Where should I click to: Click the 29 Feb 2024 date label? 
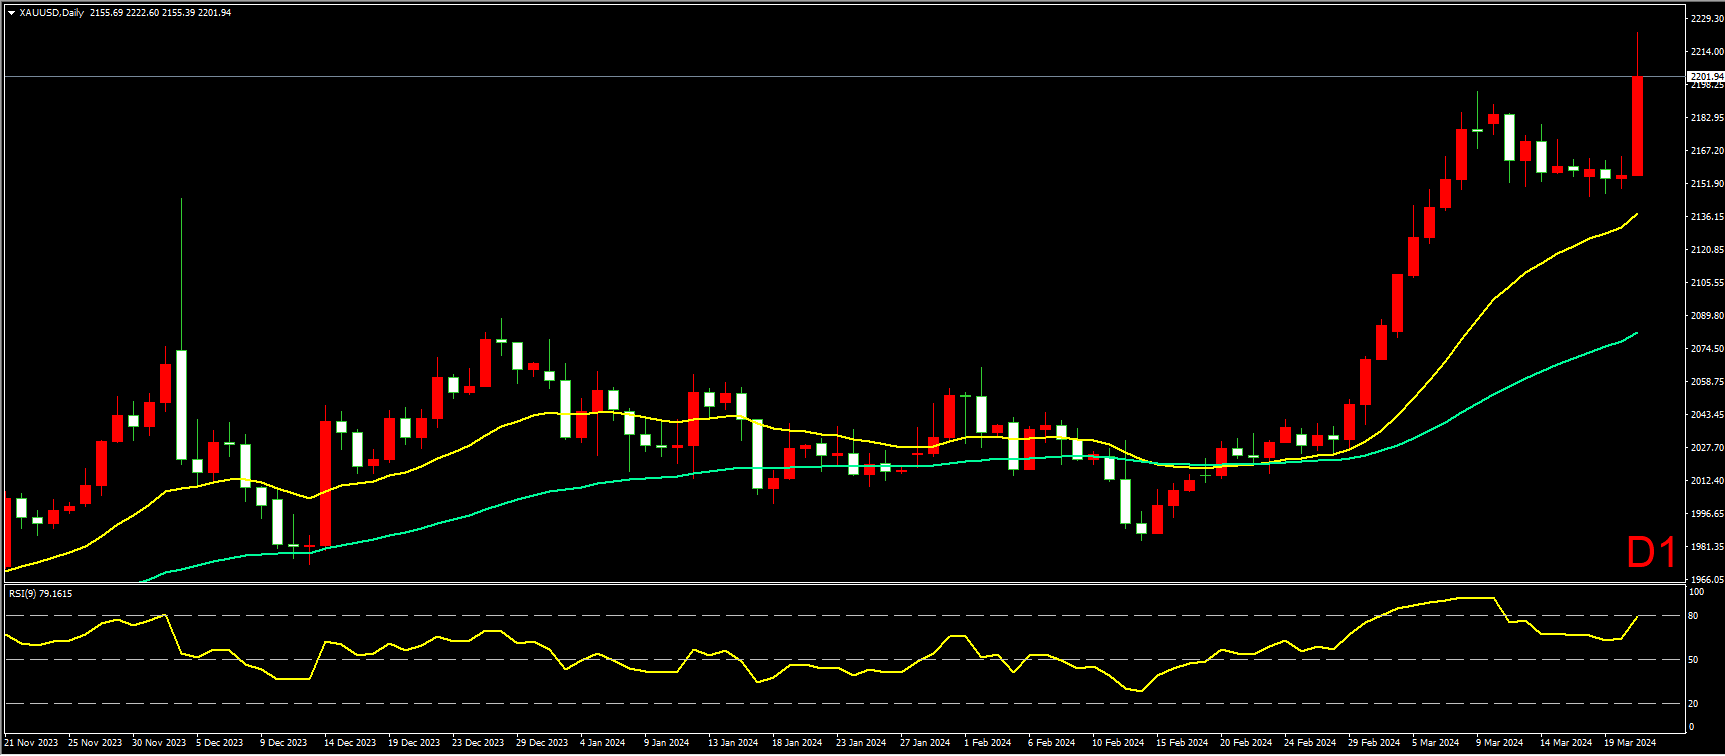(x=1374, y=743)
